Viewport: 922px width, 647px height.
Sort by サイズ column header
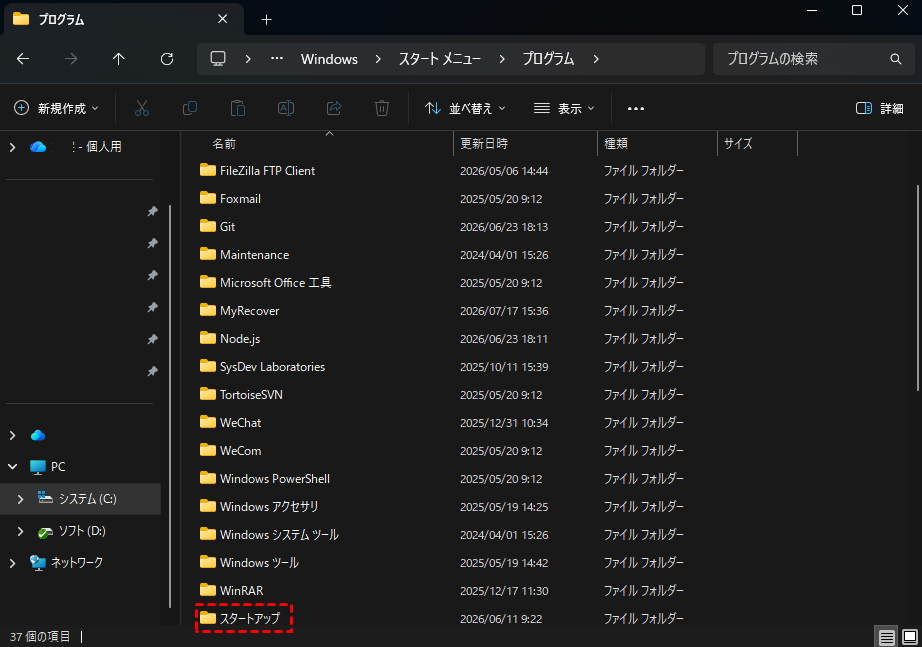[x=738, y=144]
